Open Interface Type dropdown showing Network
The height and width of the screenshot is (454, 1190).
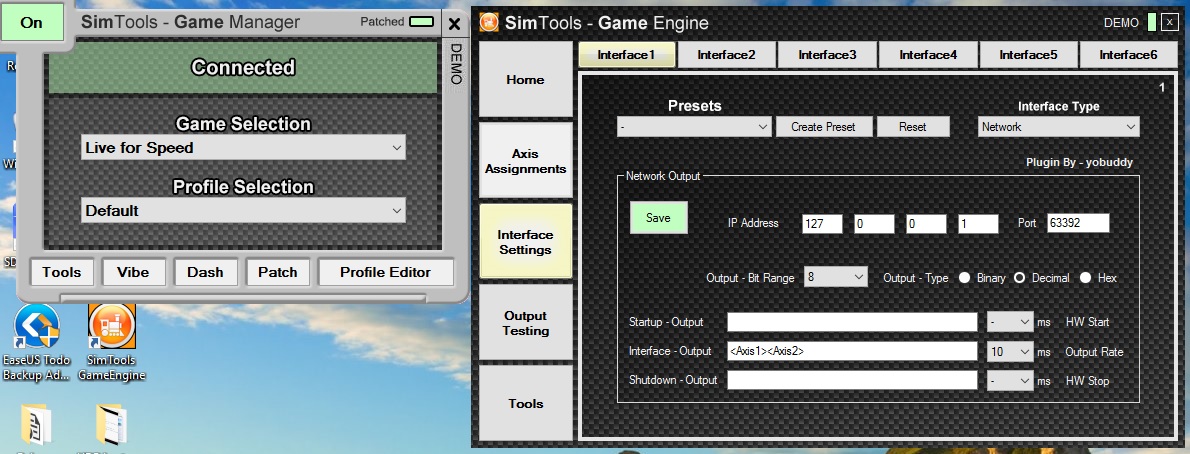(x=1058, y=127)
